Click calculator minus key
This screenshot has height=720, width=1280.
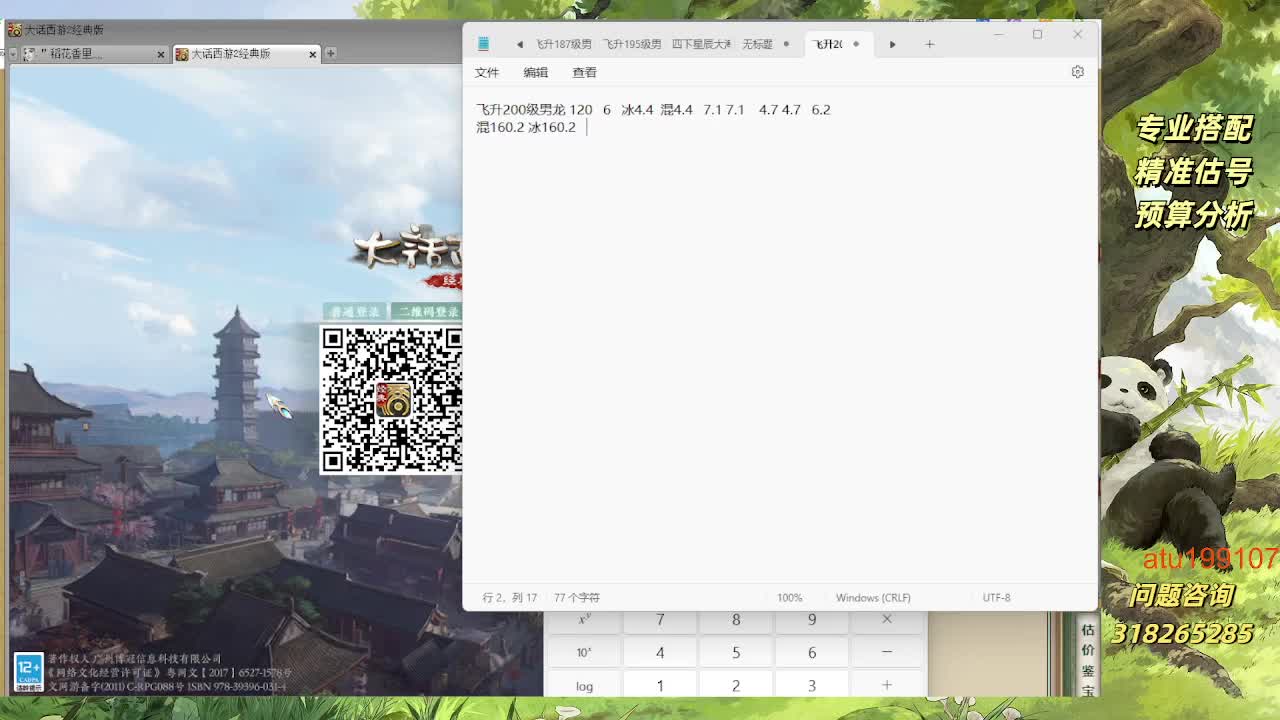click(887, 652)
